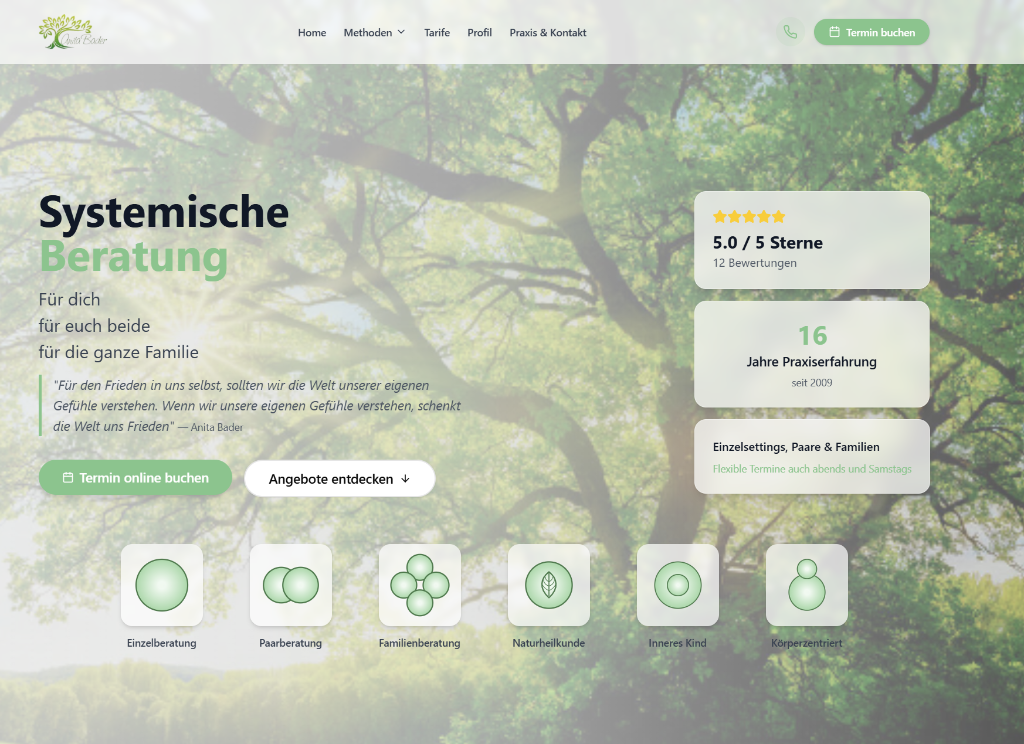The image size is (1024, 744).
Task: Open the Profil menu item
Action: pyautogui.click(x=479, y=32)
